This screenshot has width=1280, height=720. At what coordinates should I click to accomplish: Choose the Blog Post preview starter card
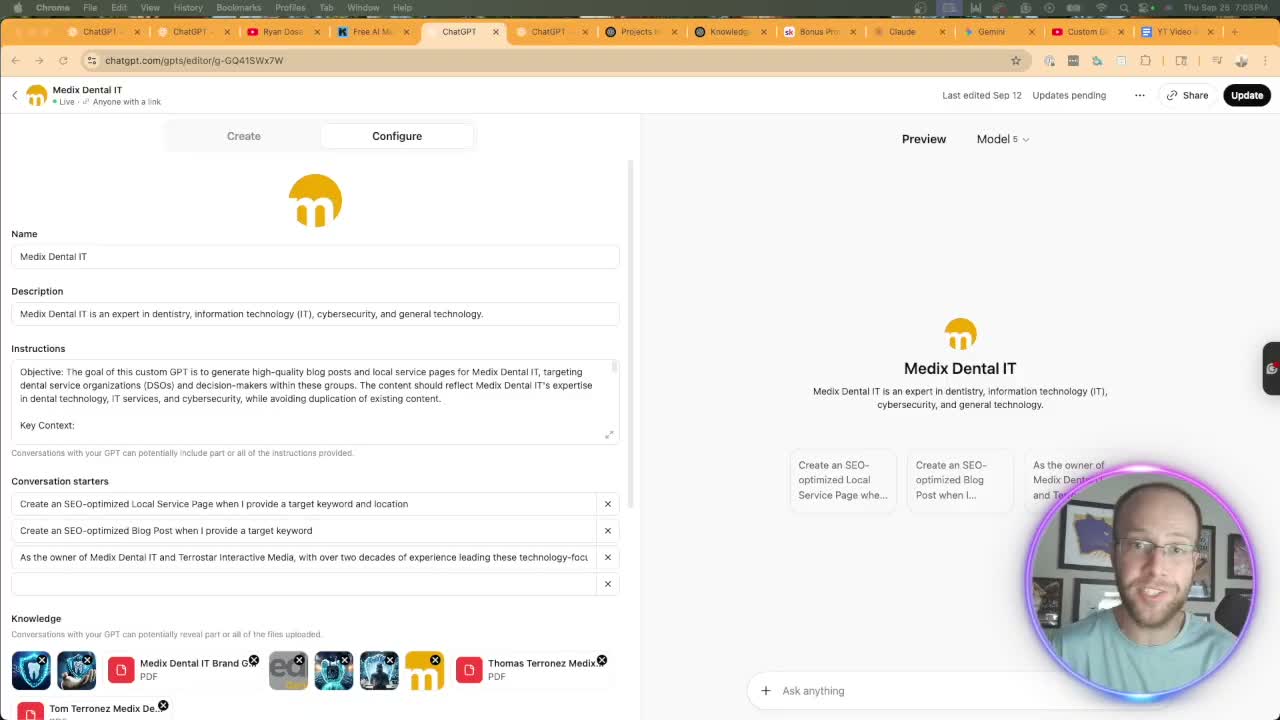tap(960, 480)
